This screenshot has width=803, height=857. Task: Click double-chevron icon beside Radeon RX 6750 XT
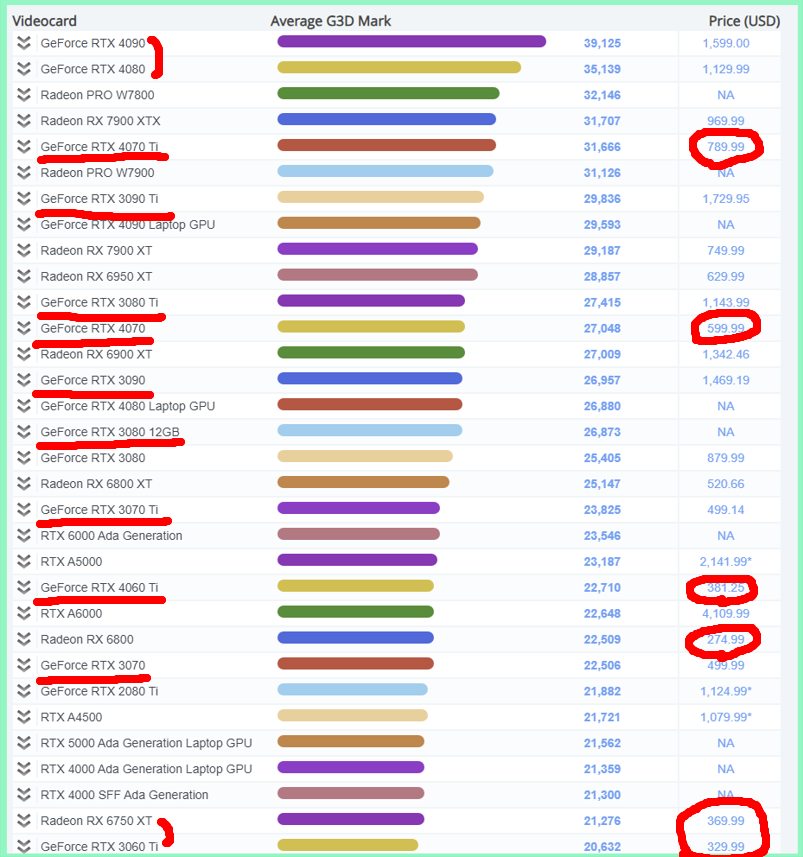point(24,820)
